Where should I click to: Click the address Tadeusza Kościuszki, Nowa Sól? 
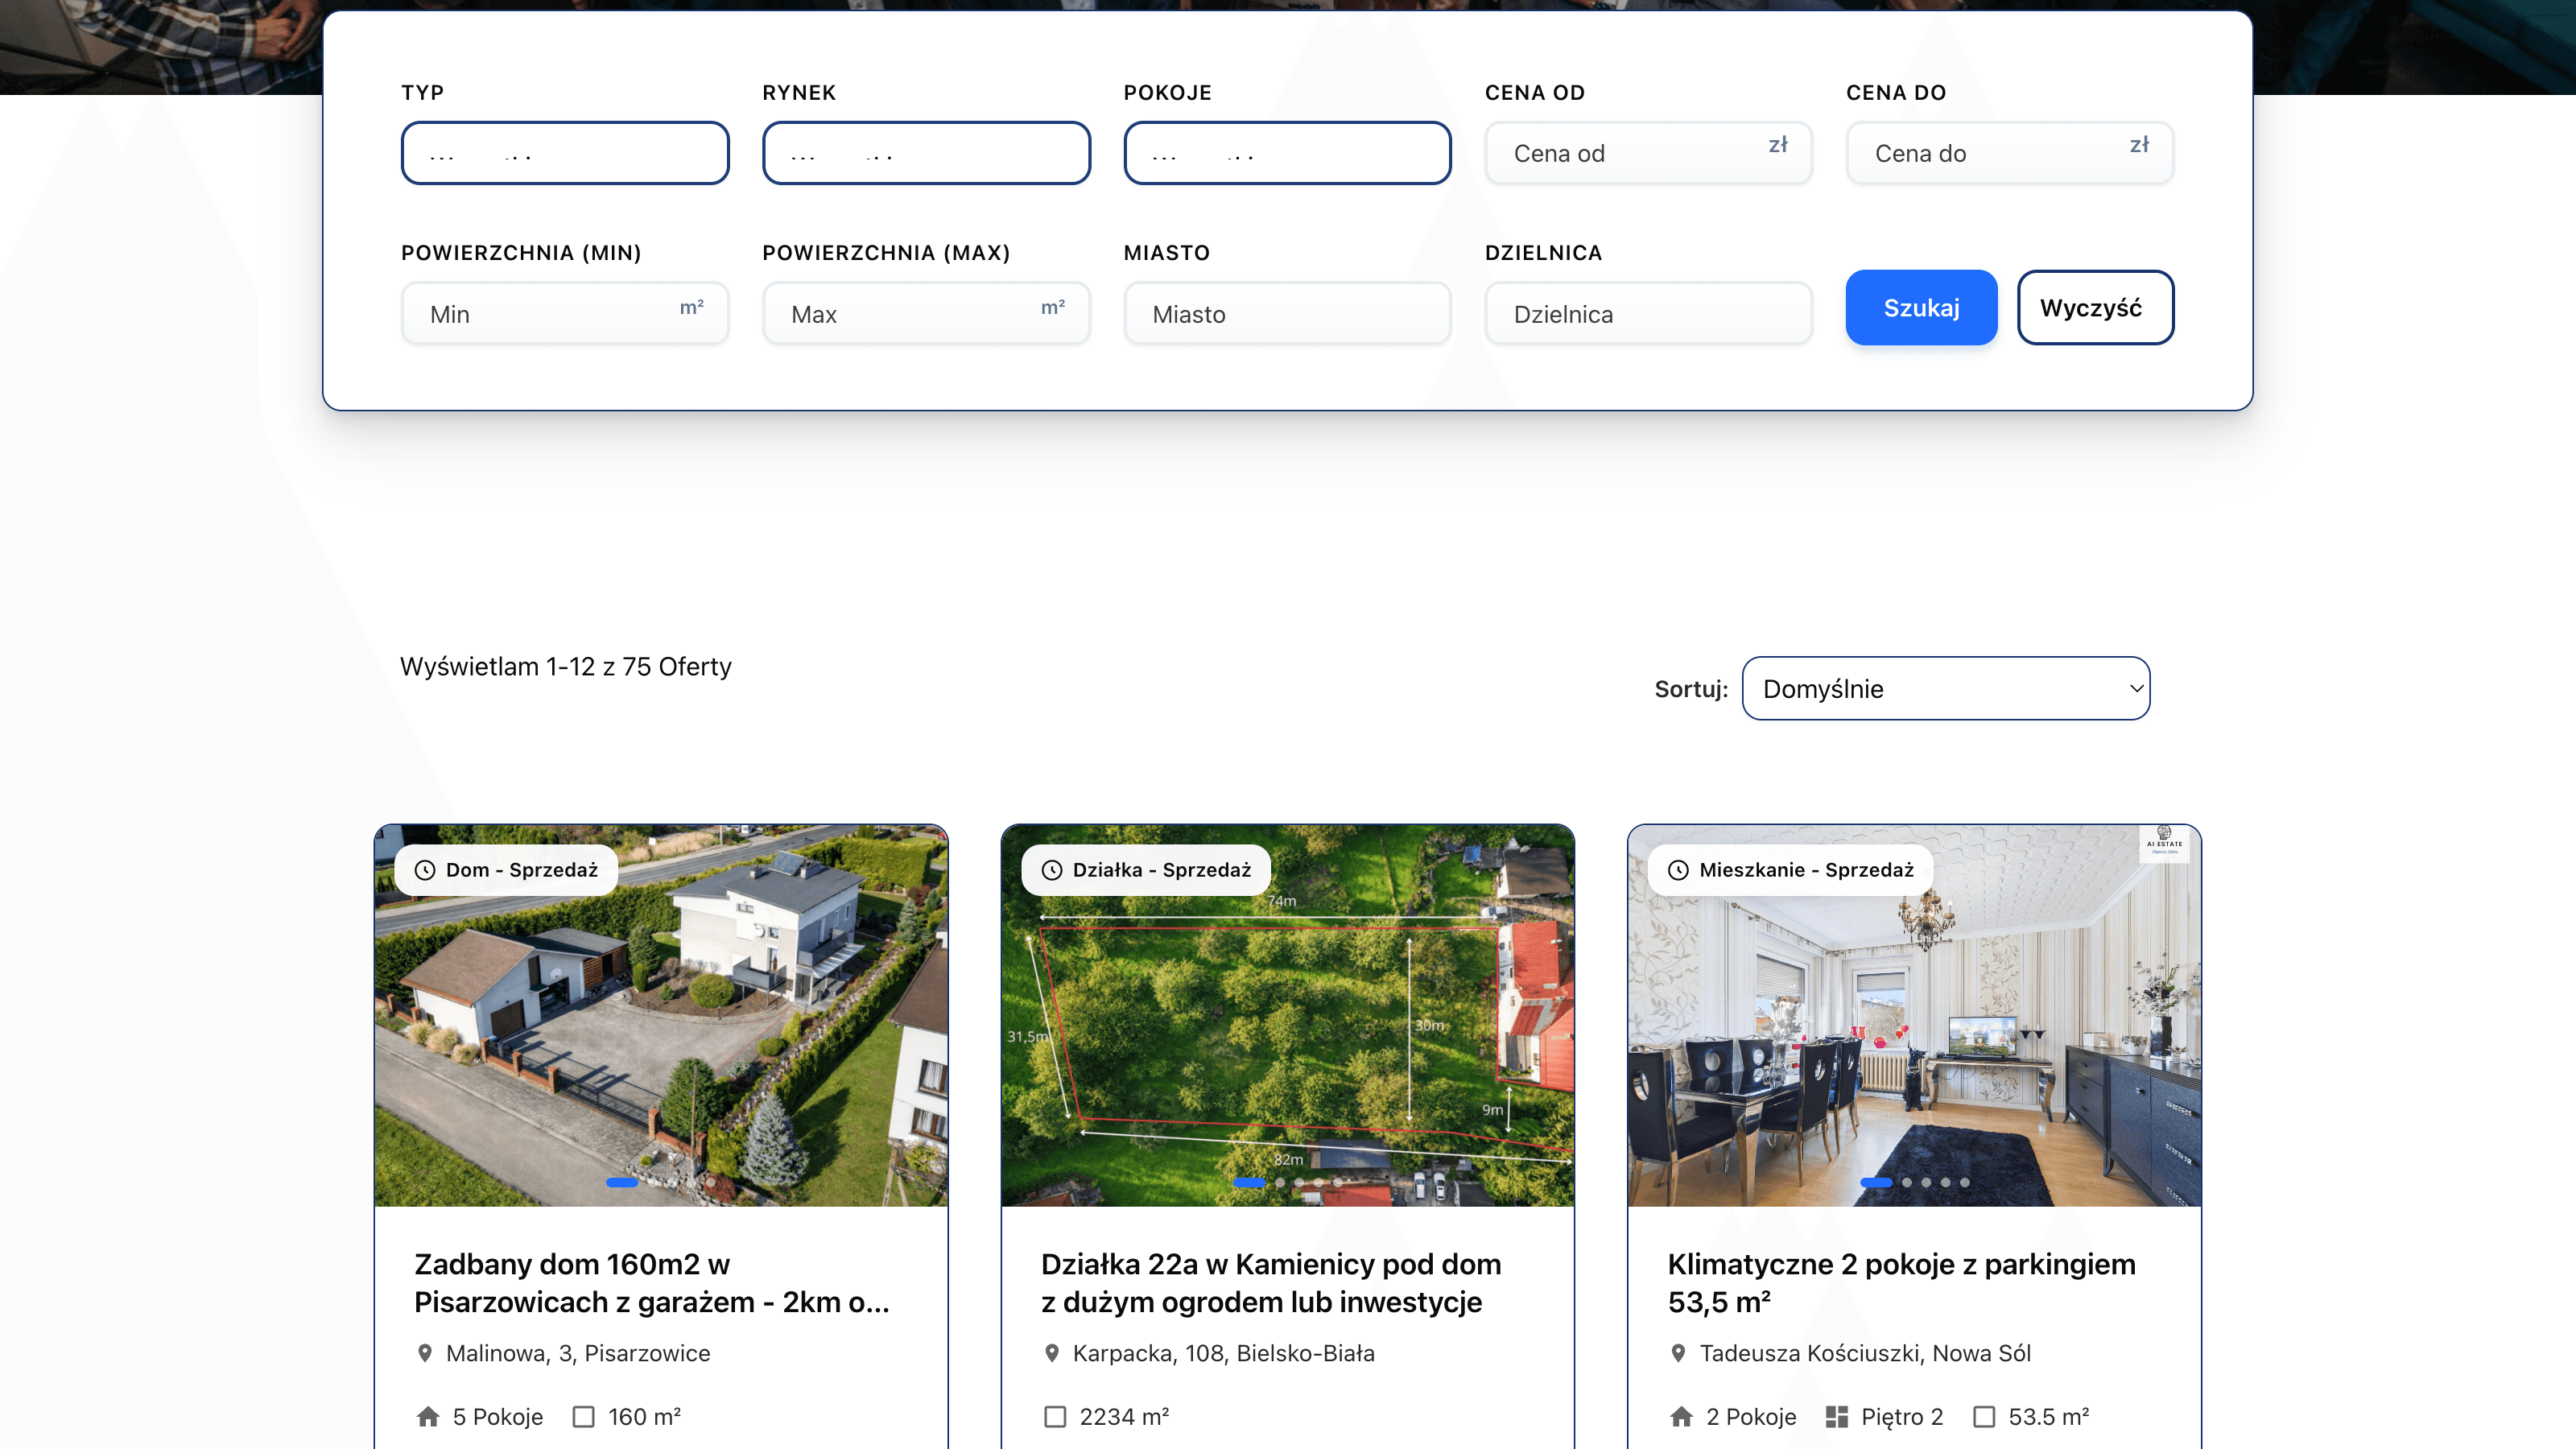point(1865,1353)
